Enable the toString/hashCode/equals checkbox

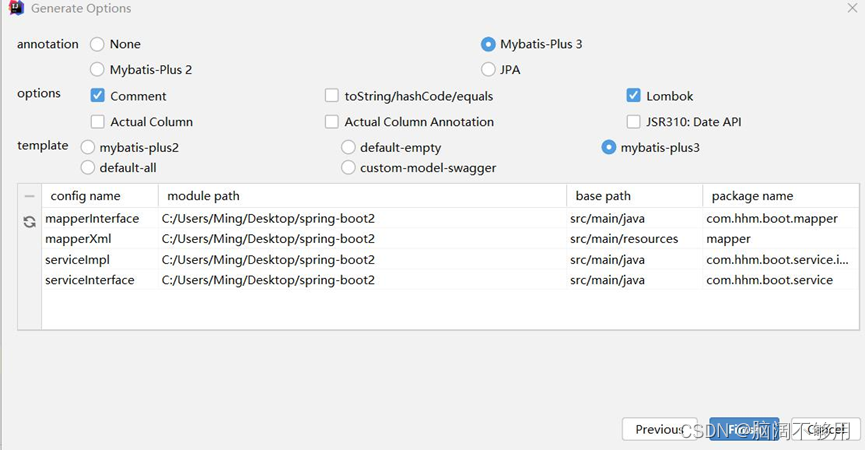[332, 96]
